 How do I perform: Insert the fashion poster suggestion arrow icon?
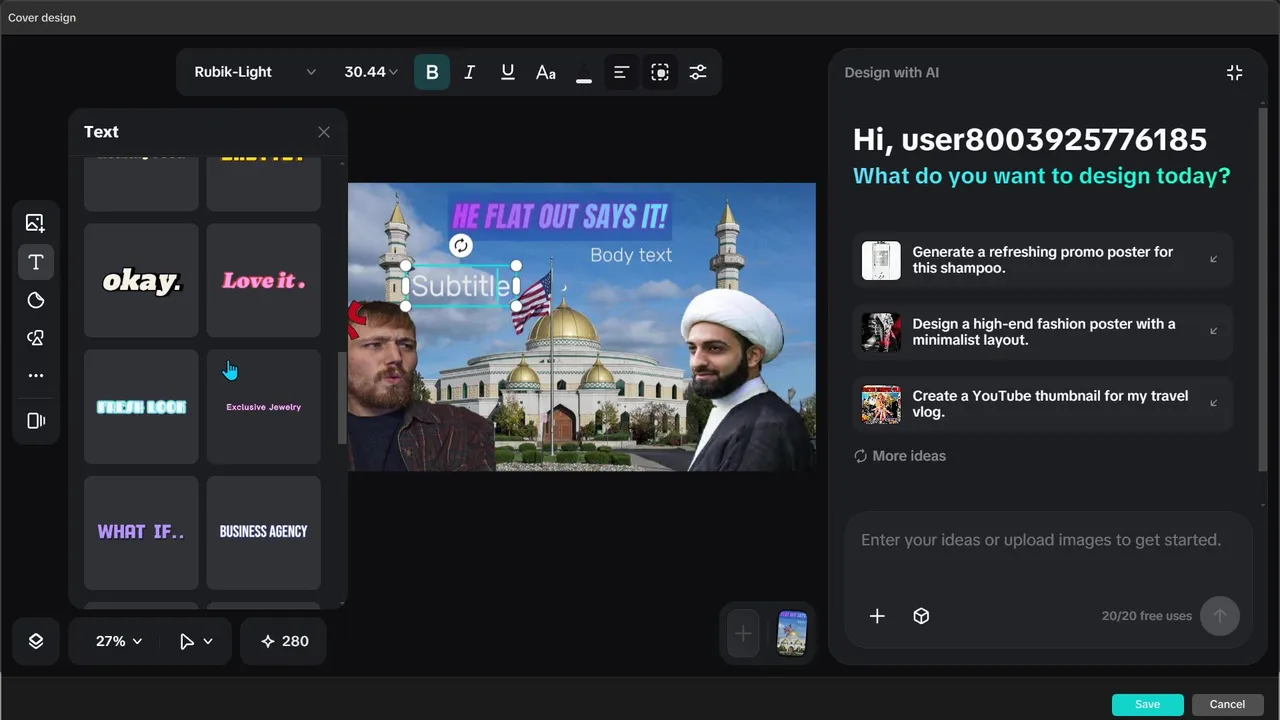coord(1214,331)
